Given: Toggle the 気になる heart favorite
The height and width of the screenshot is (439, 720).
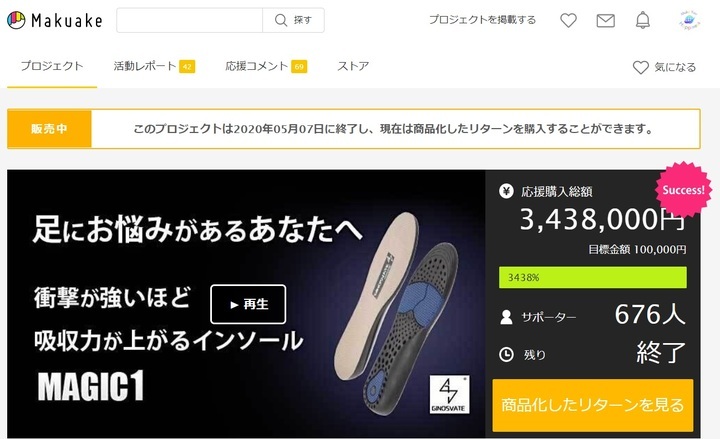Looking at the screenshot, I should coord(664,67).
